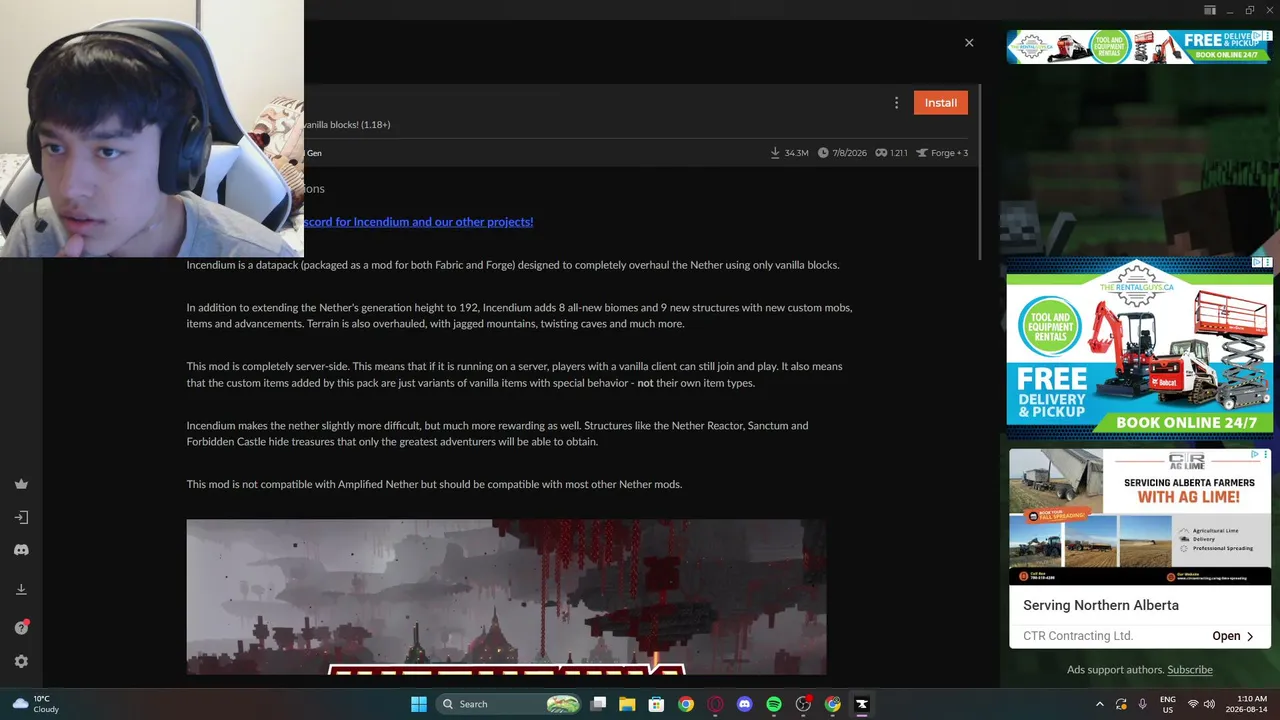Viewport: 1280px width, 720px height.
Task: Click the microphone icon in system tray
Action: click(x=1142, y=704)
